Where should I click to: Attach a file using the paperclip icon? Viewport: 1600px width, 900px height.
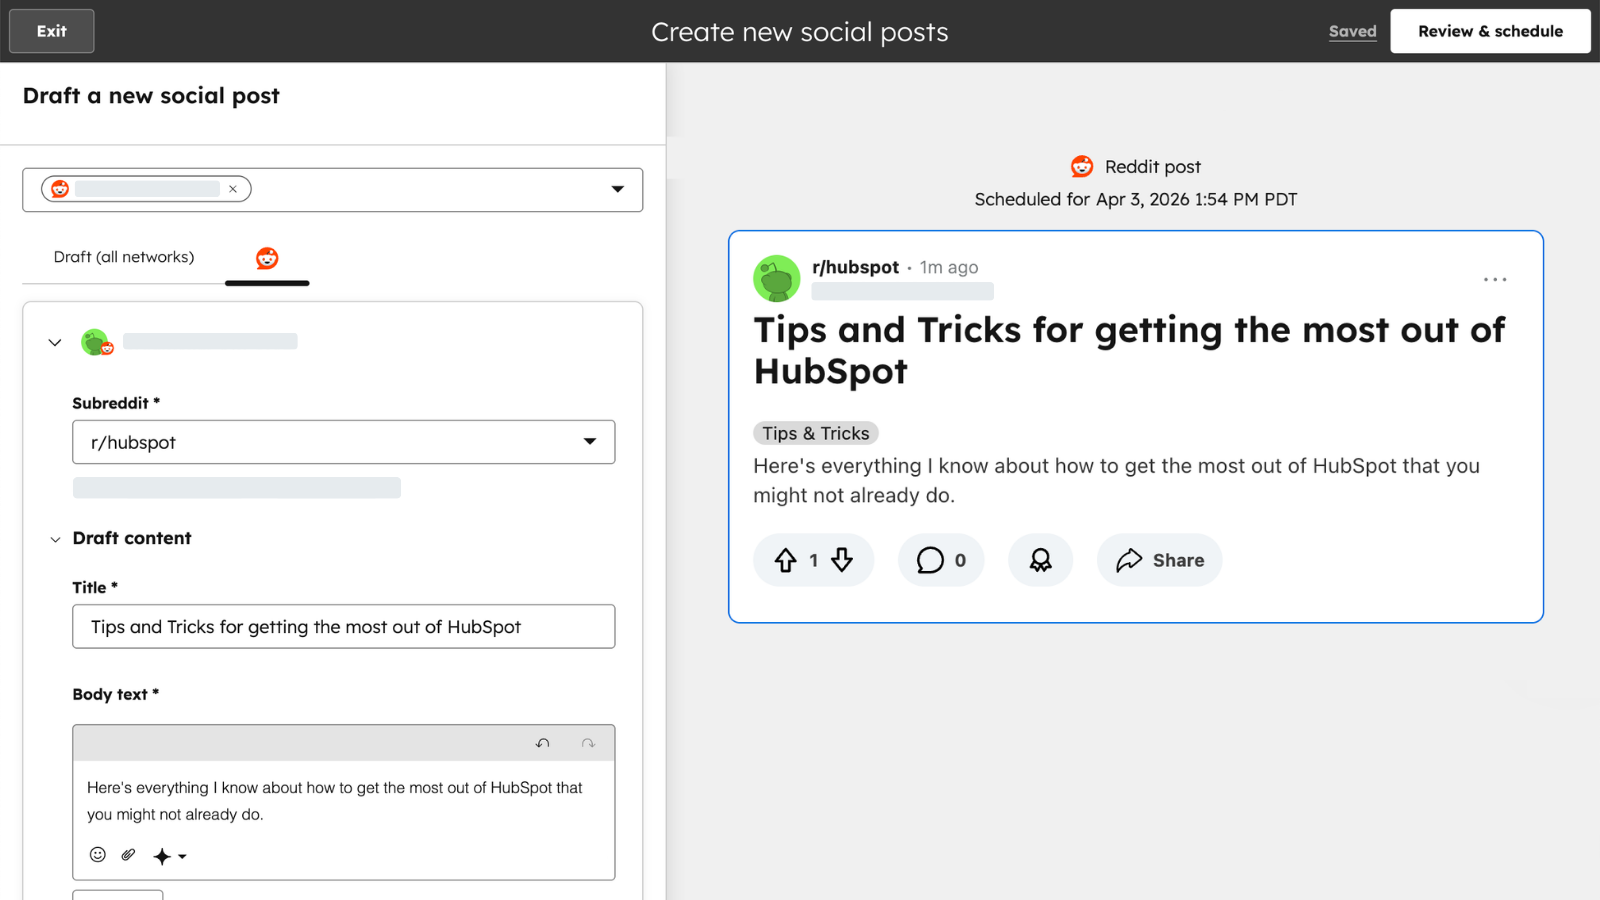pyautogui.click(x=126, y=855)
